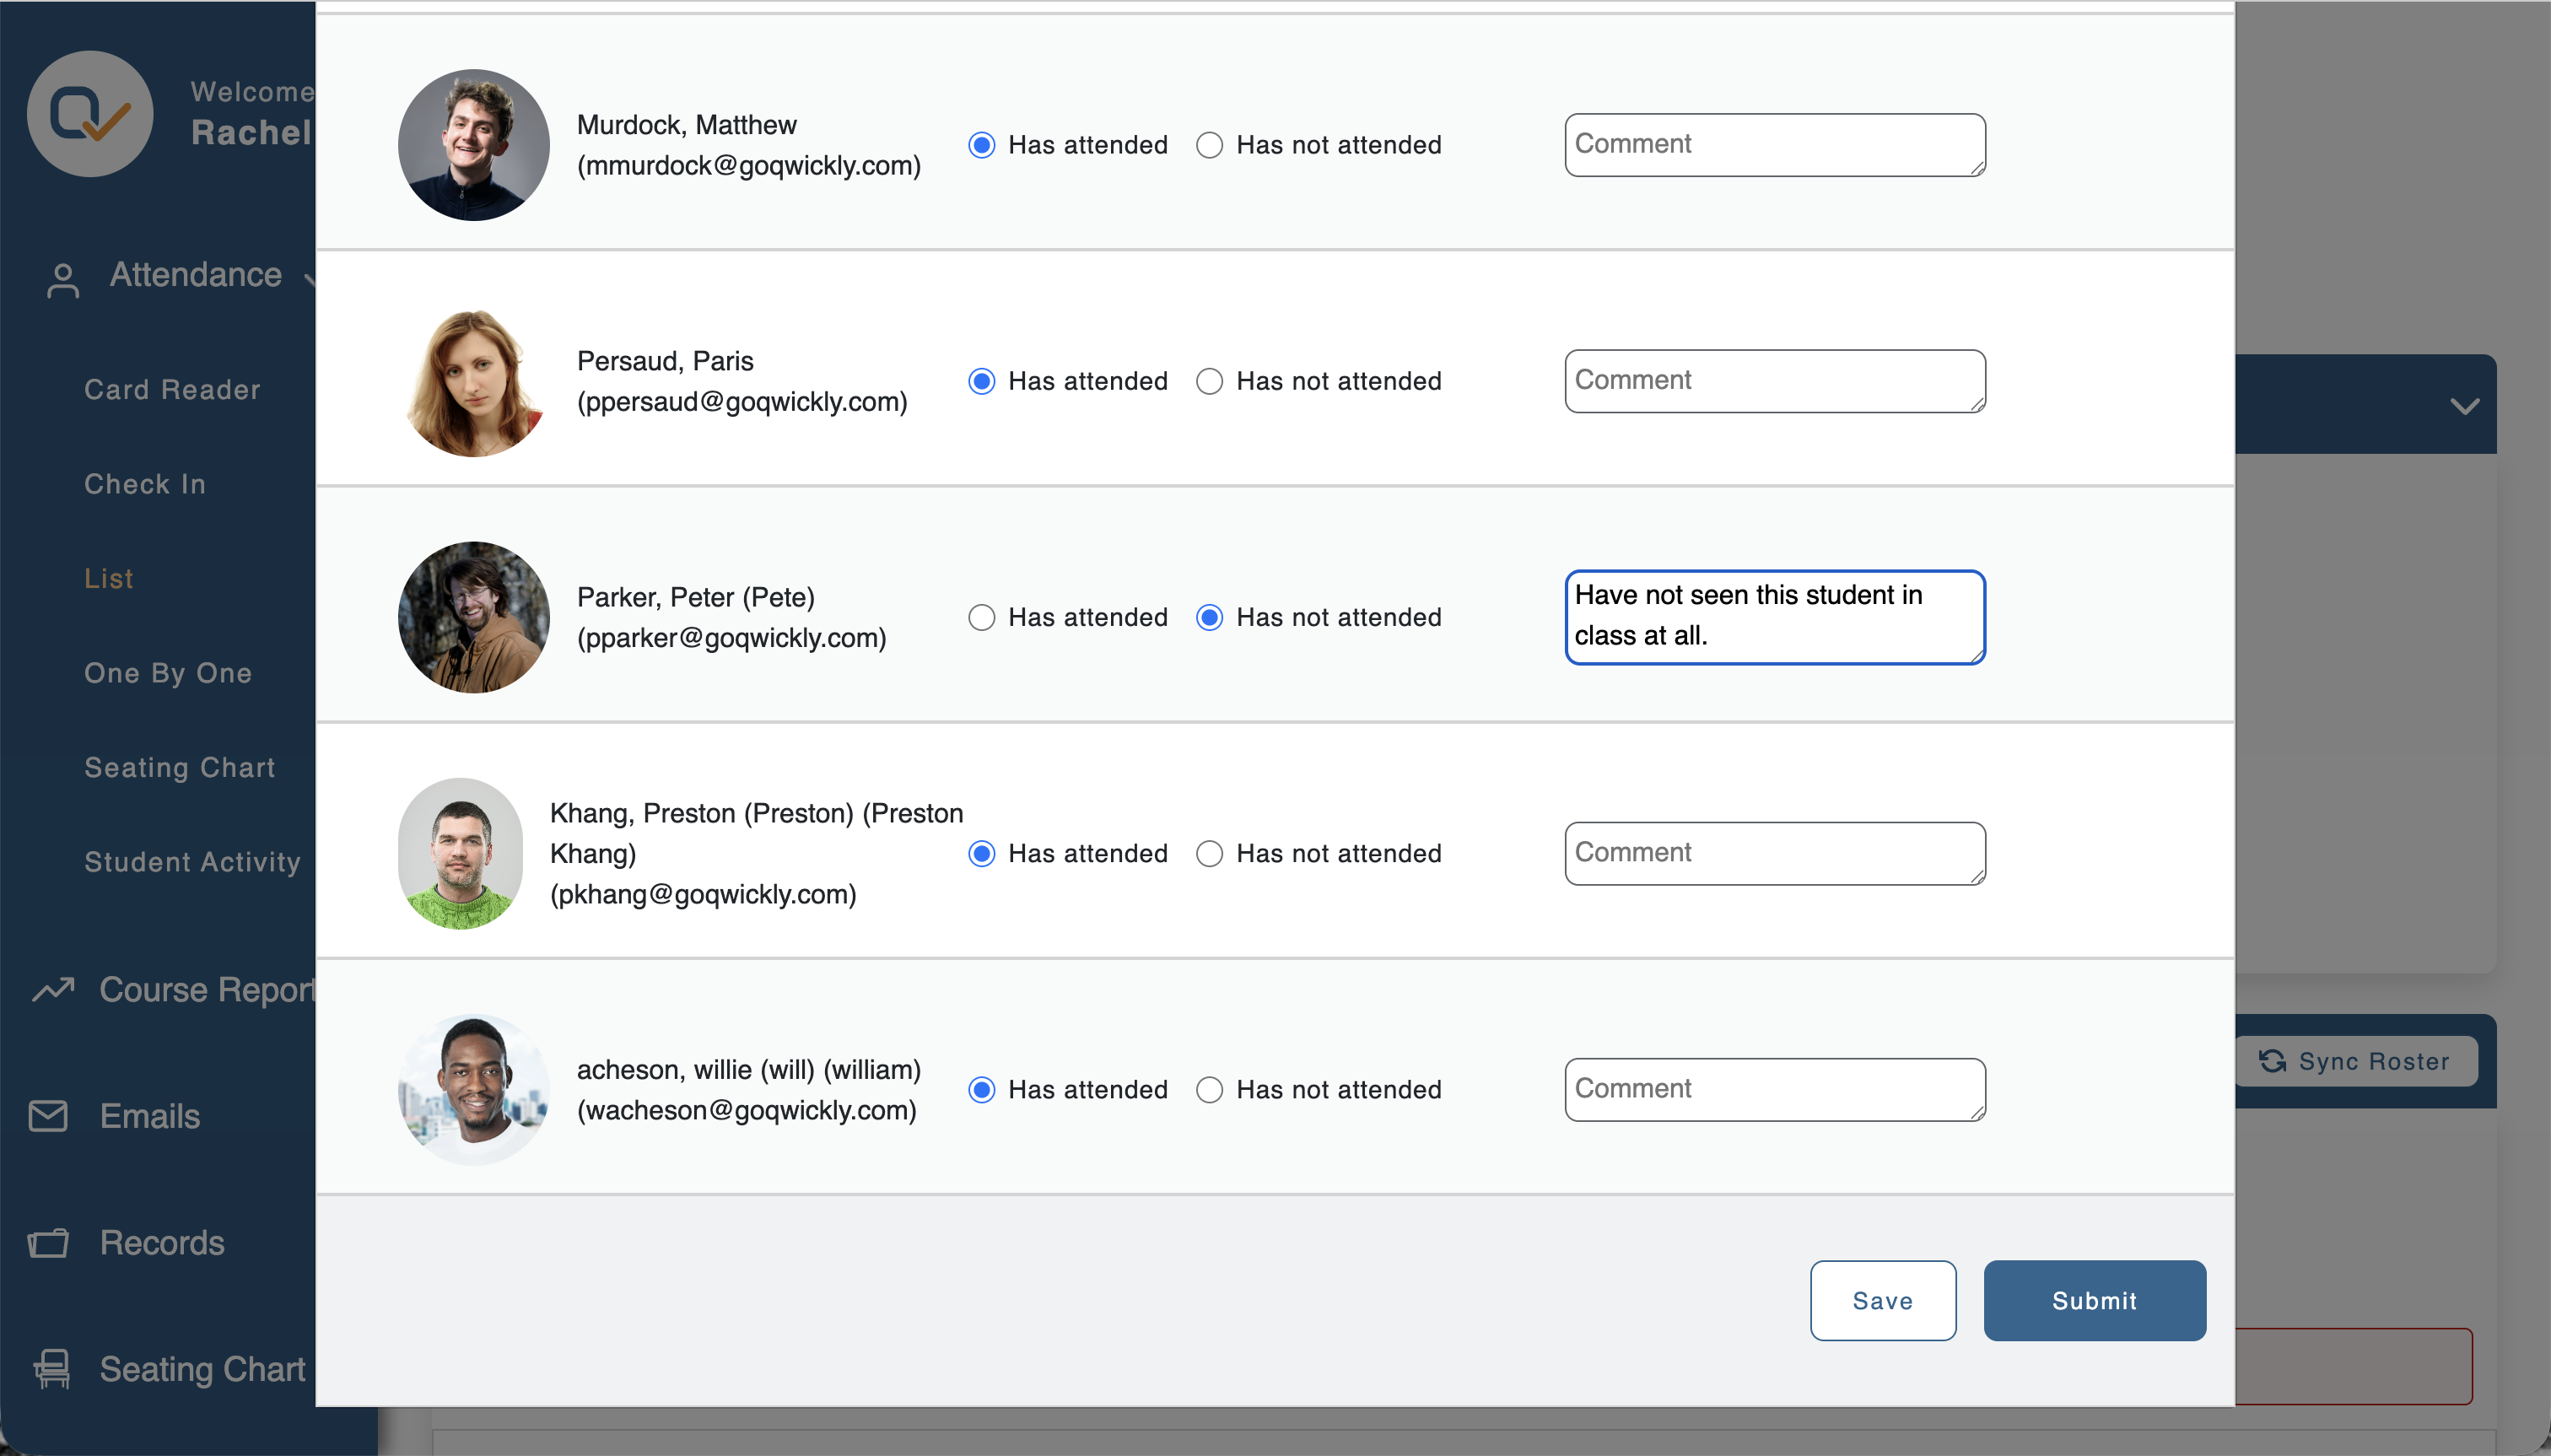
Task: Click the Course Report trend icon
Action: pos(53,989)
